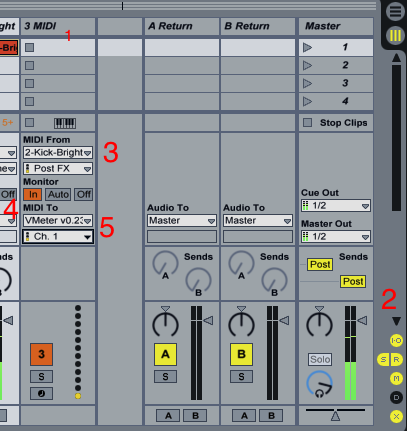
Task: Arm the 3 MIDI track for recording
Action: click(x=41, y=393)
